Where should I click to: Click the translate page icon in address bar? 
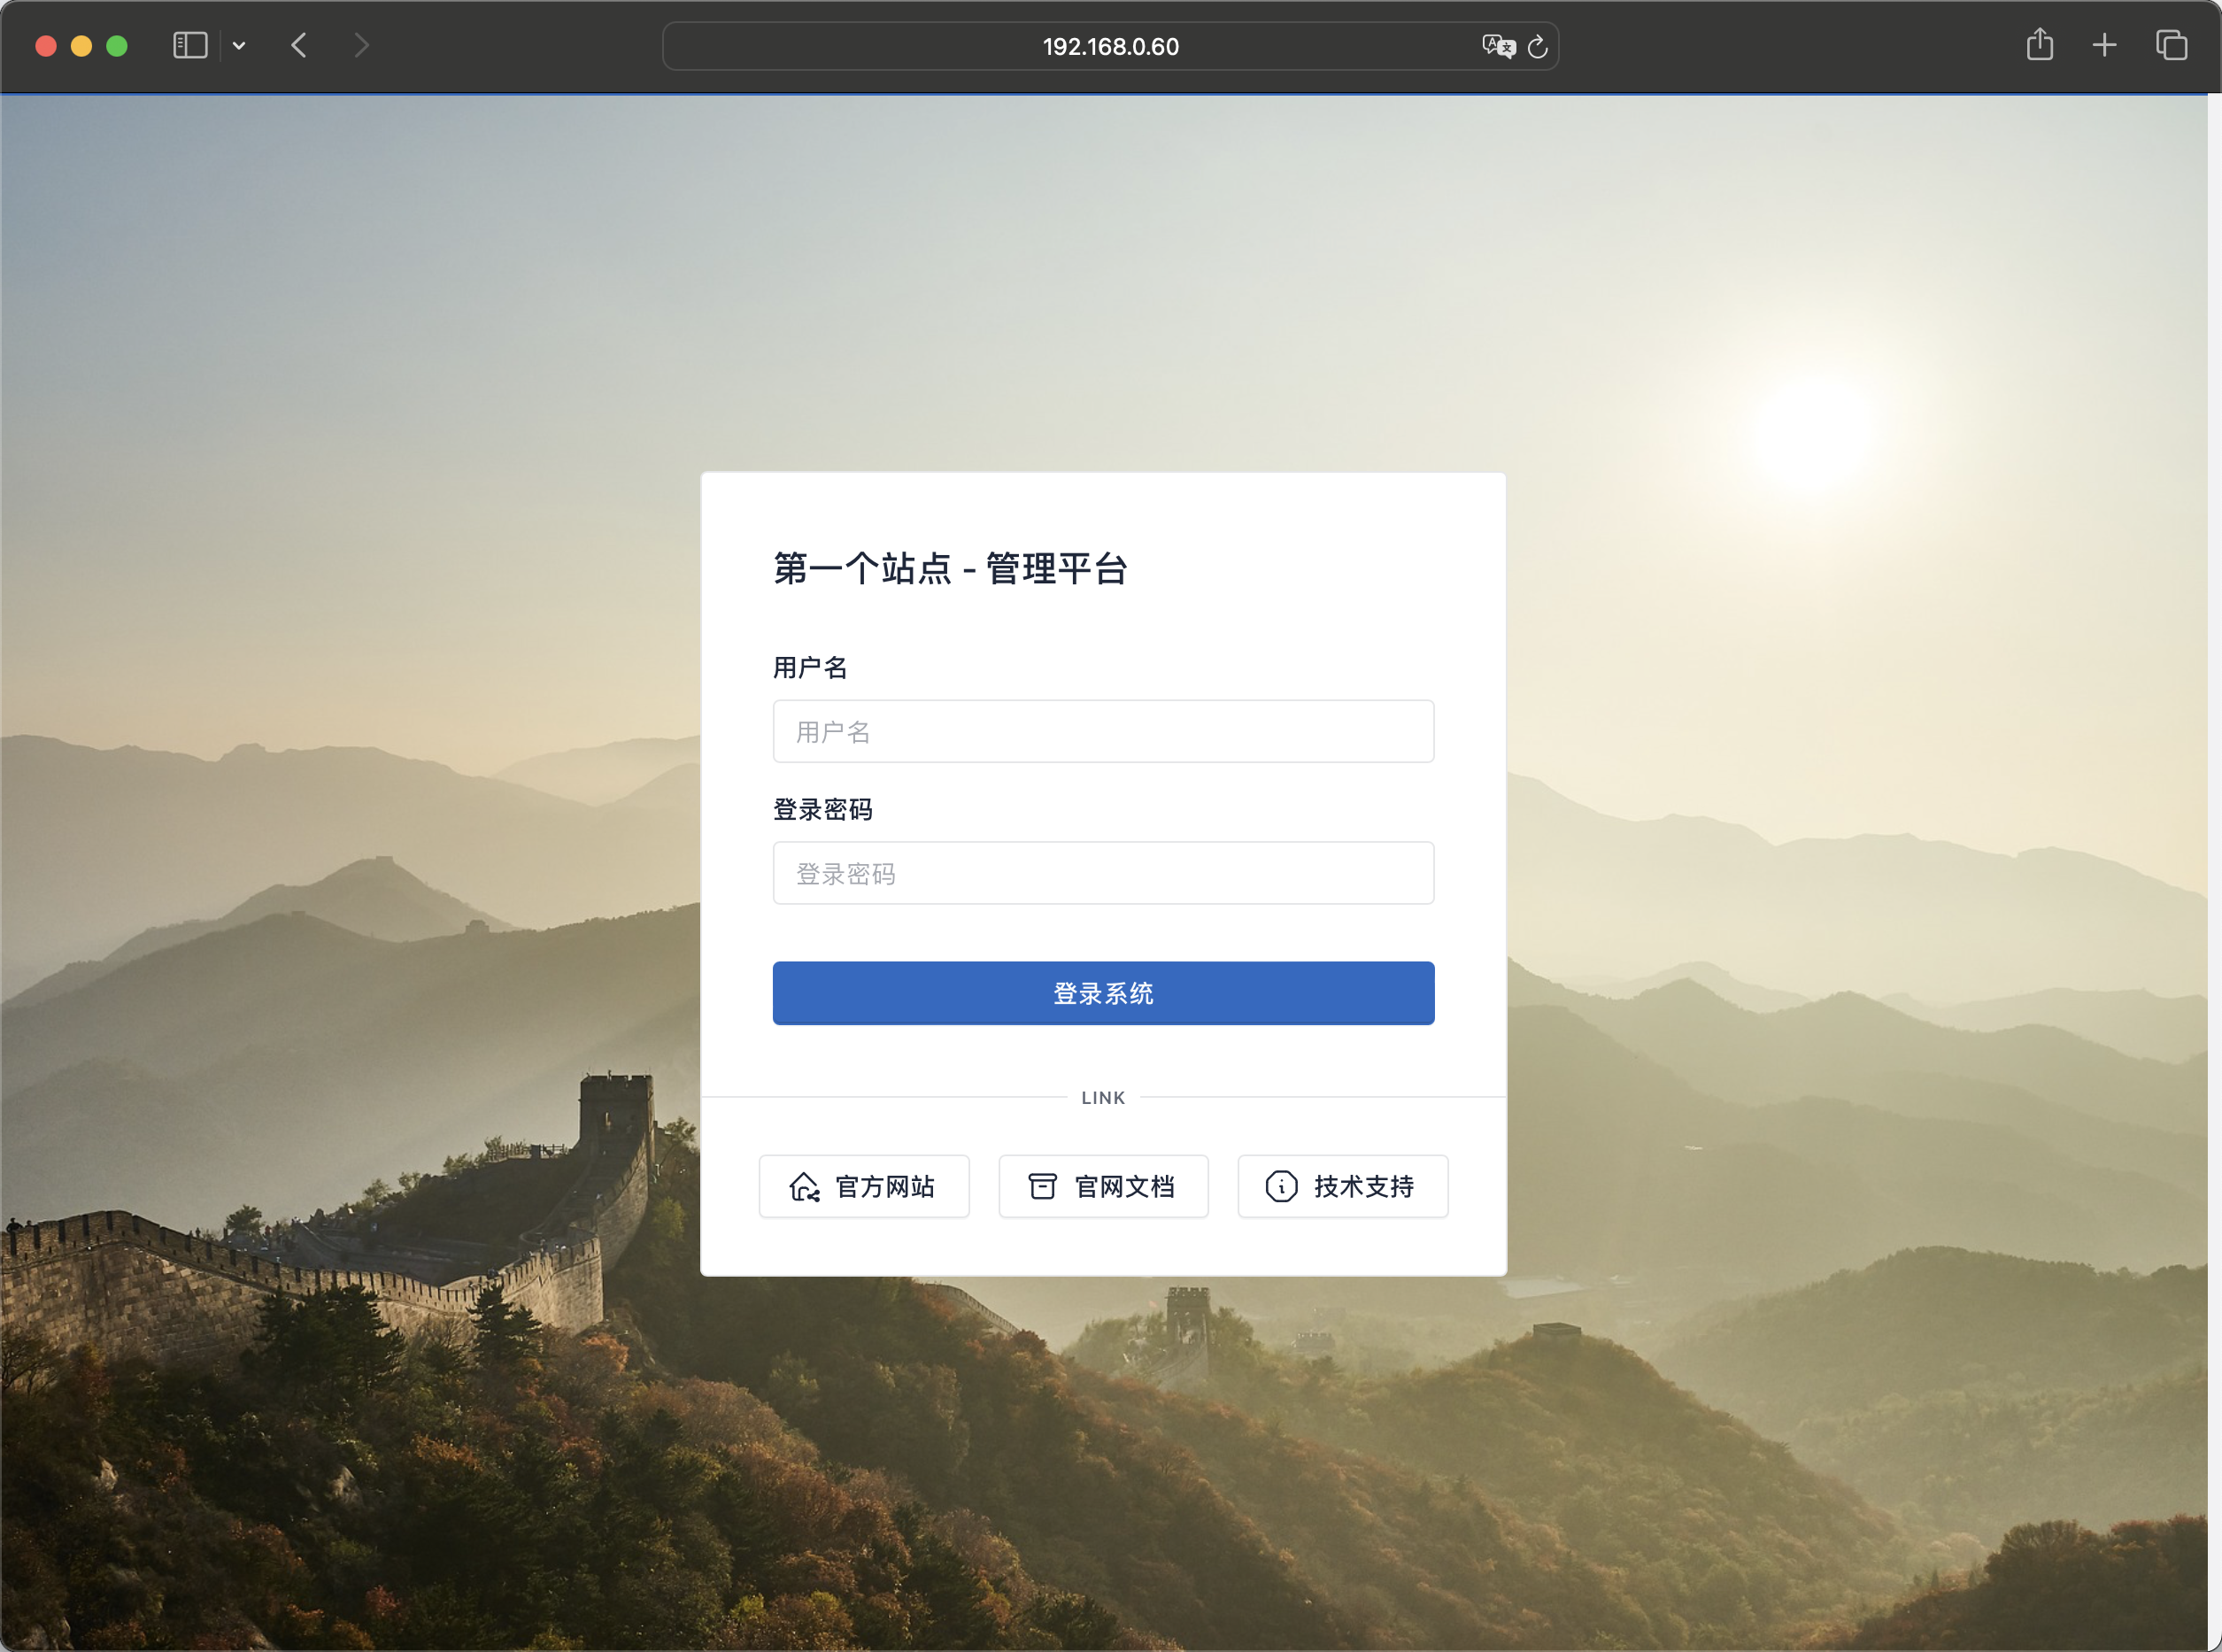[x=1498, y=46]
